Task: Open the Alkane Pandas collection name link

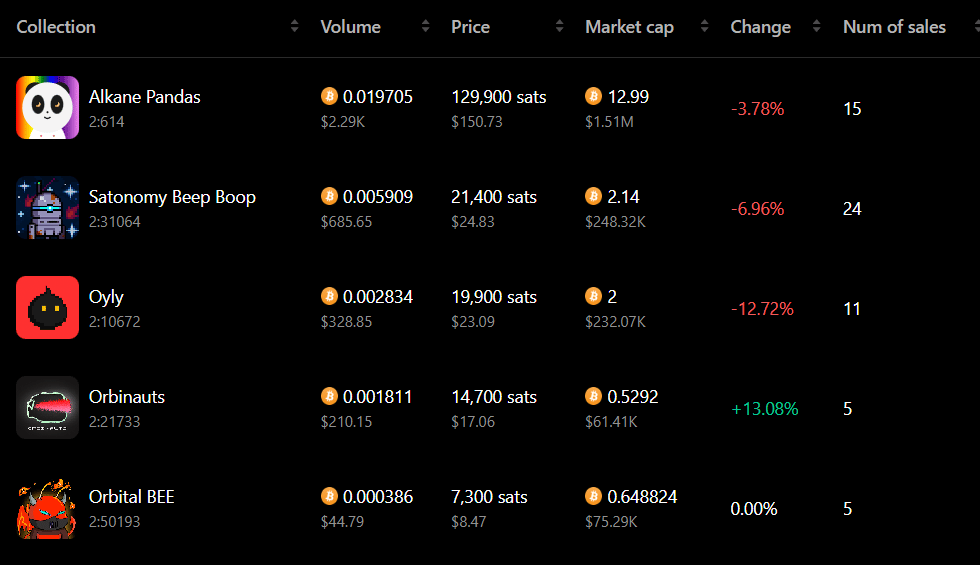Action: [x=144, y=97]
